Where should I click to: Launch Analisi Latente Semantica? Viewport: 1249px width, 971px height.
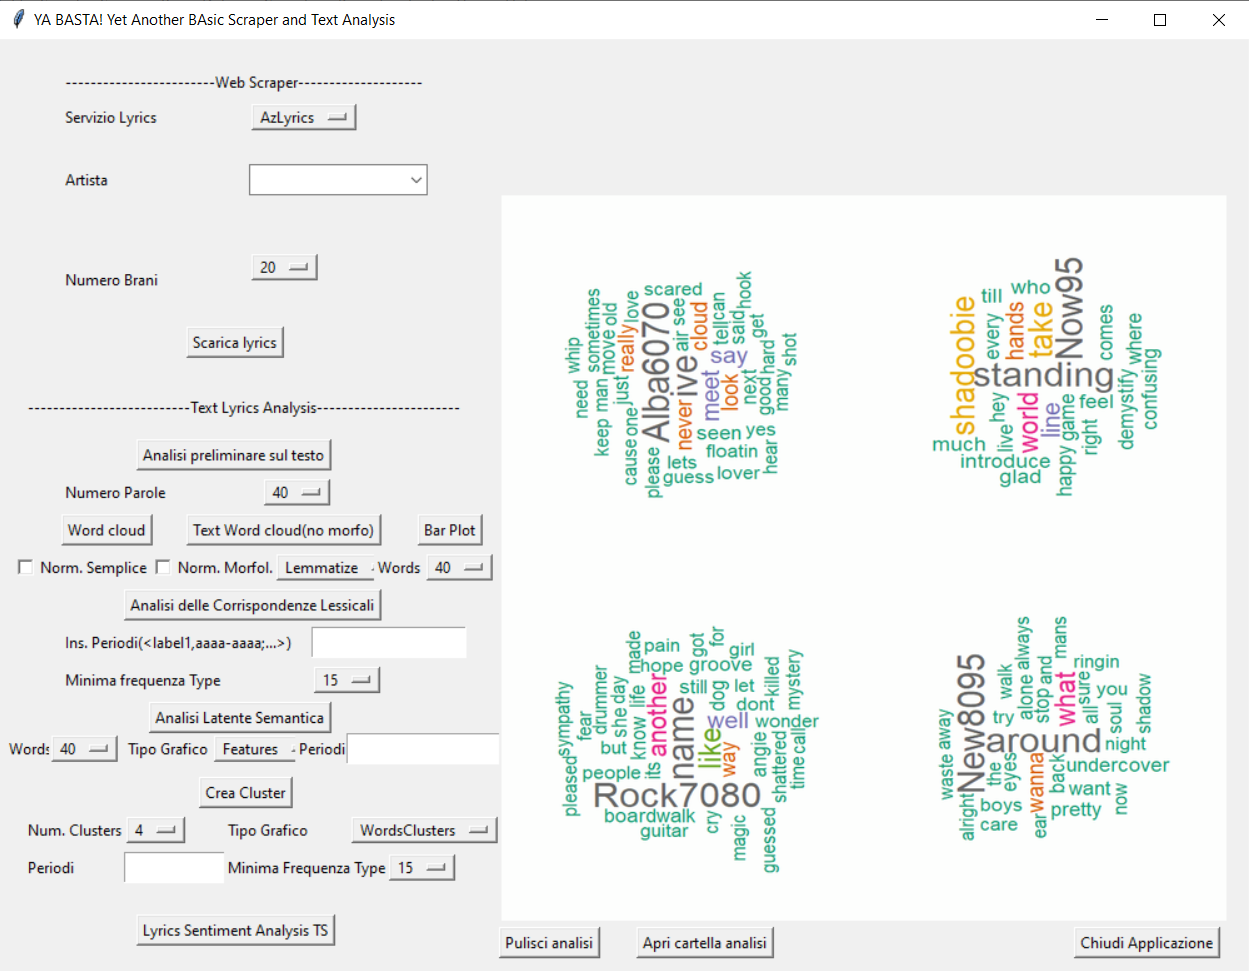coord(240,718)
